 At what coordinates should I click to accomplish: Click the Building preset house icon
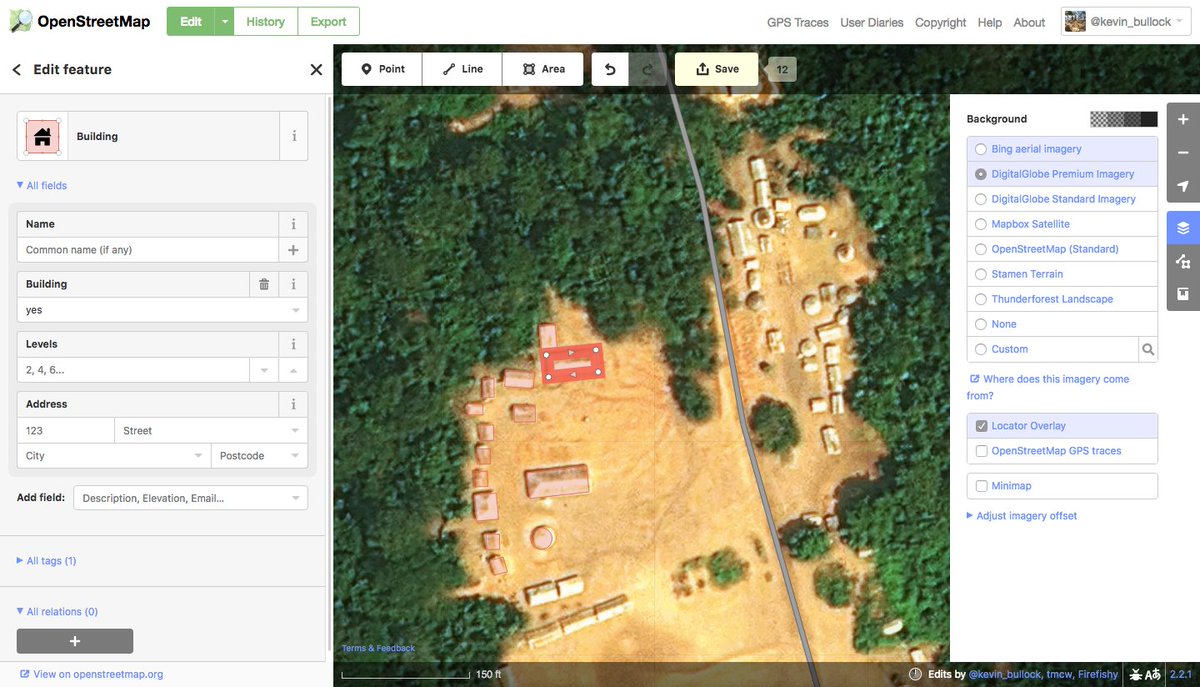pyautogui.click(x=42, y=136)
